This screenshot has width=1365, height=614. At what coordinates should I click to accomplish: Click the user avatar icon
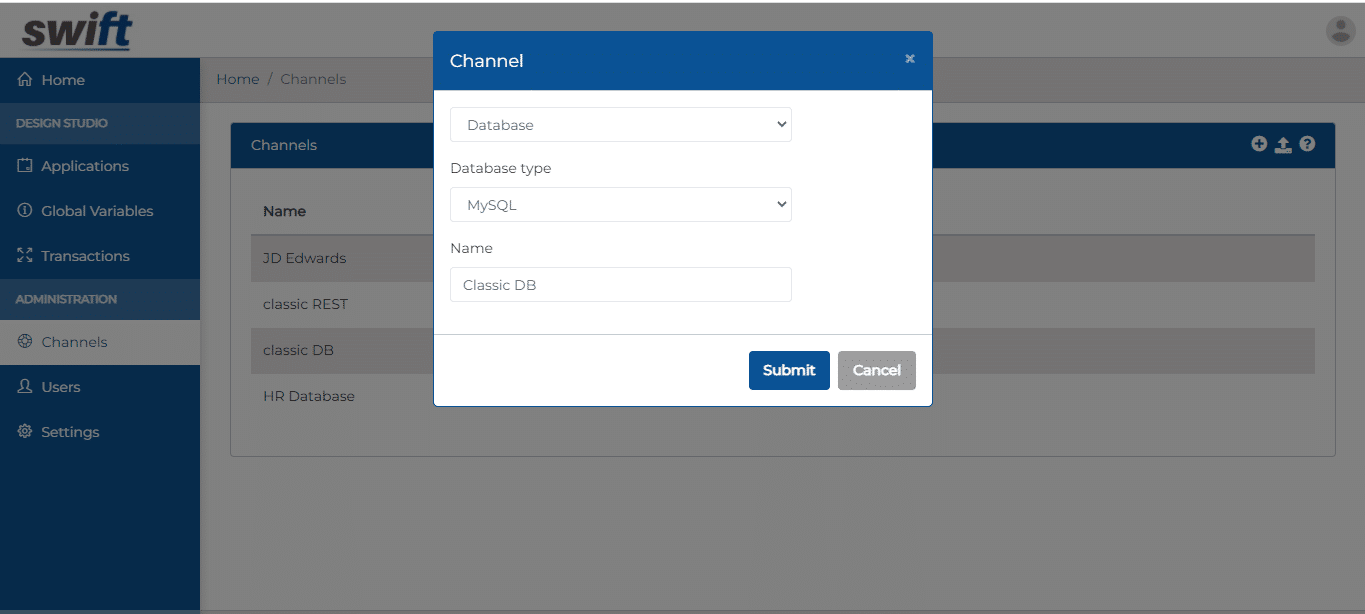pos(1340,30)
